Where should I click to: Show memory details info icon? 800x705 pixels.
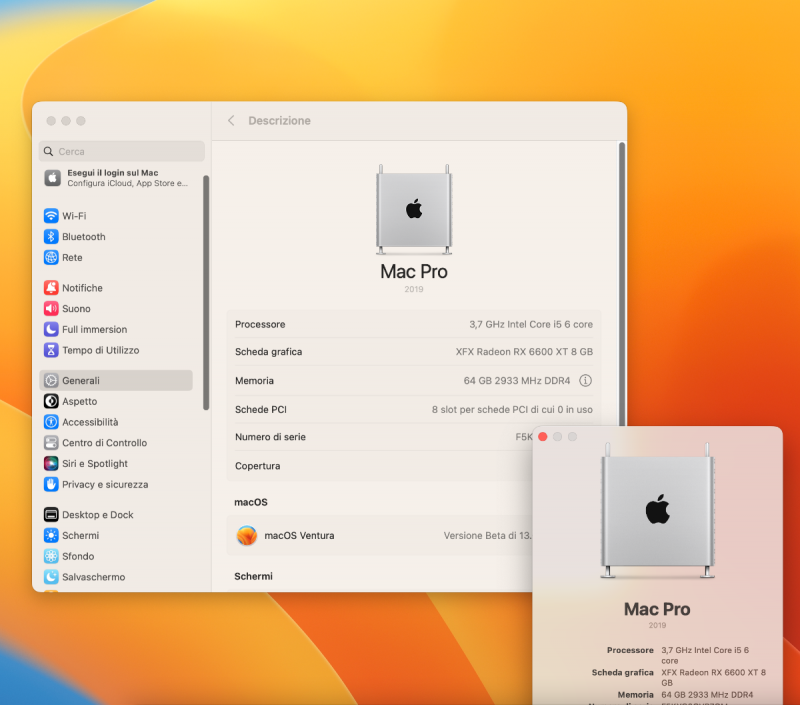click(585, 381)
